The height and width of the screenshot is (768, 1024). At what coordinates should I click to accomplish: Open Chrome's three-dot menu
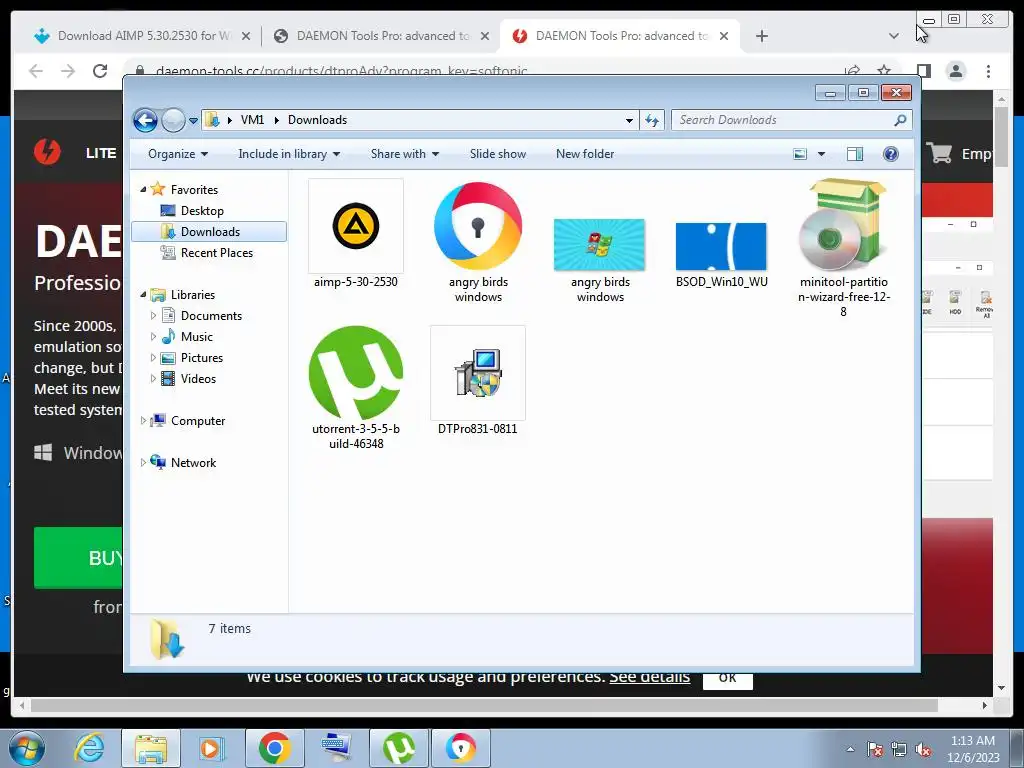(x=988, y=71)
